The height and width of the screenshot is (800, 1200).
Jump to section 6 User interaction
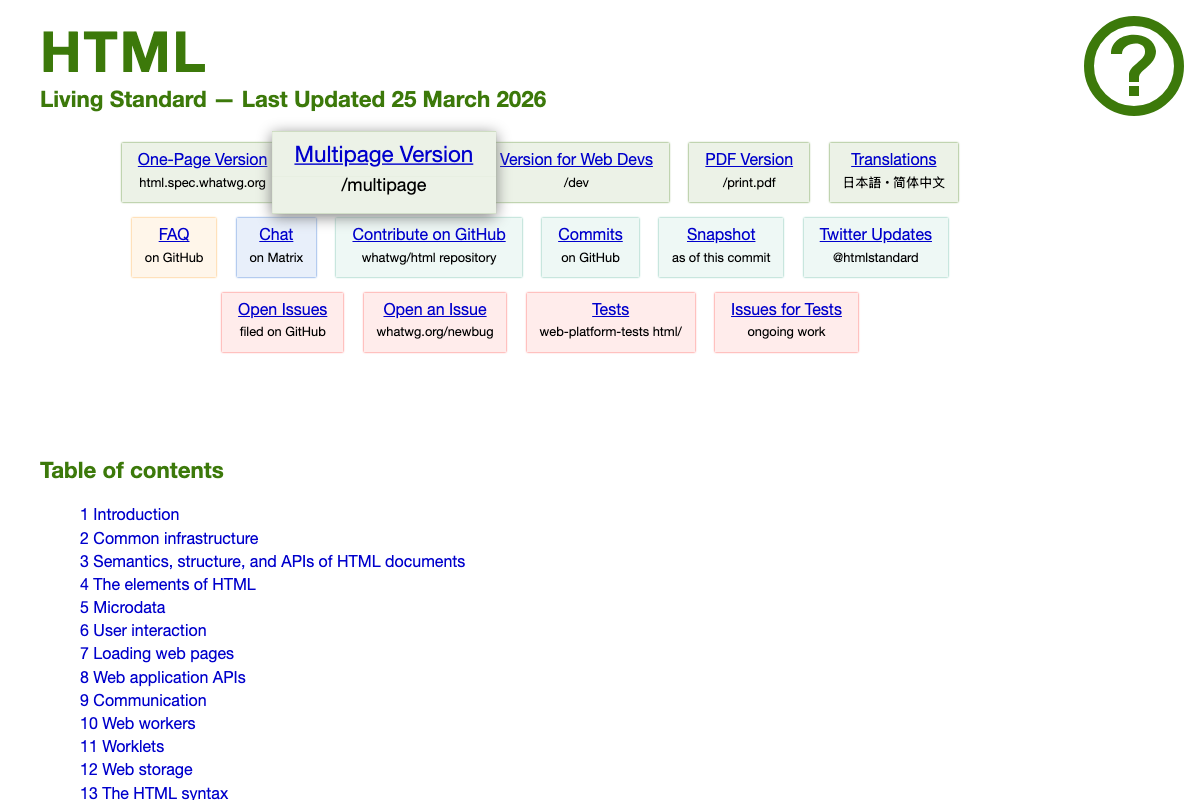click(x=143, y=630)
